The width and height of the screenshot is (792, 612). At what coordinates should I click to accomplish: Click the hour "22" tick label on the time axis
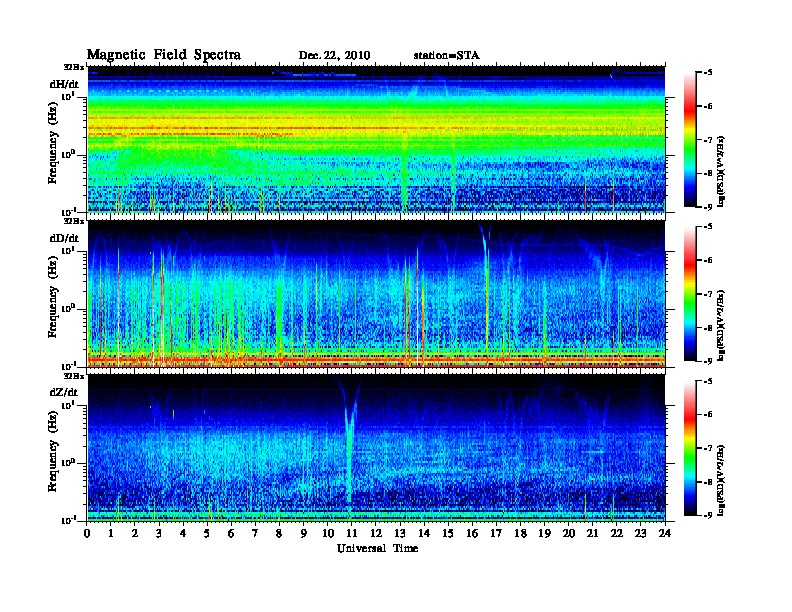coord(617,533)
